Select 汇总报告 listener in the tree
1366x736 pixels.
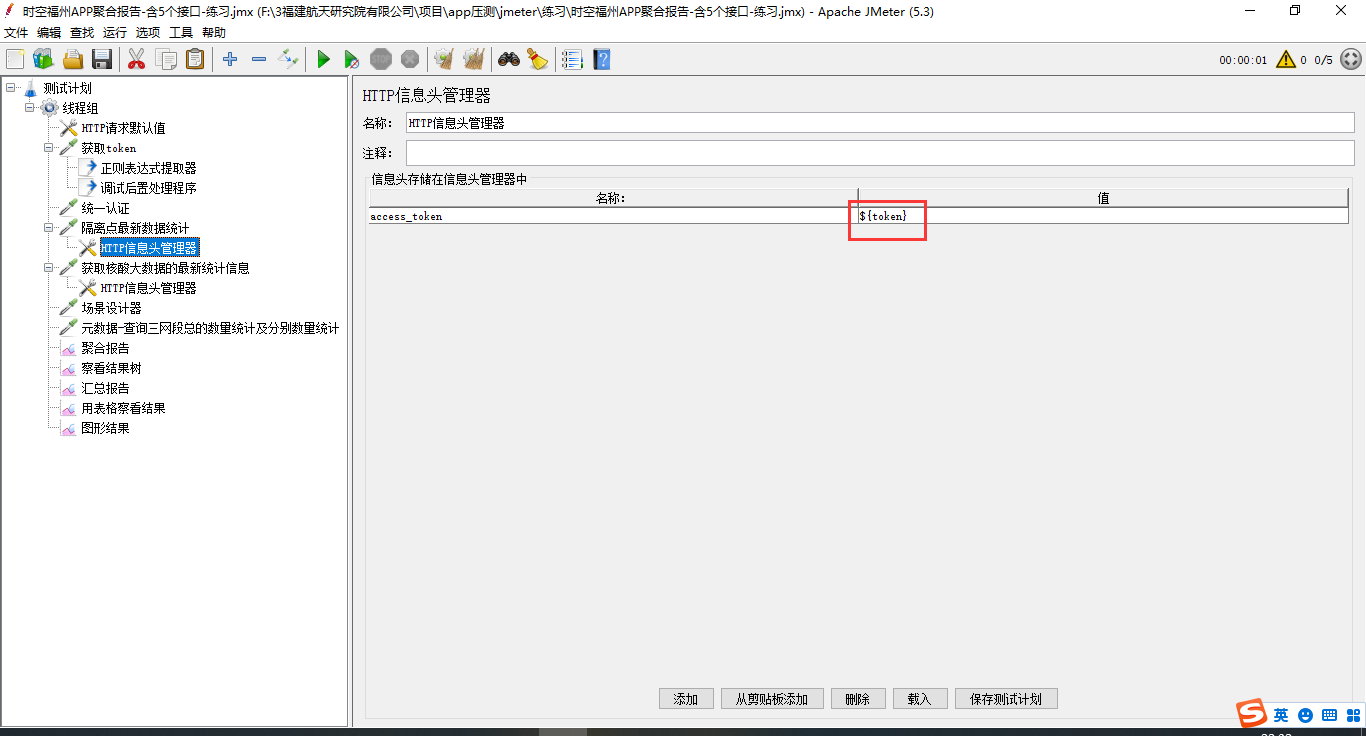point(105,388)
